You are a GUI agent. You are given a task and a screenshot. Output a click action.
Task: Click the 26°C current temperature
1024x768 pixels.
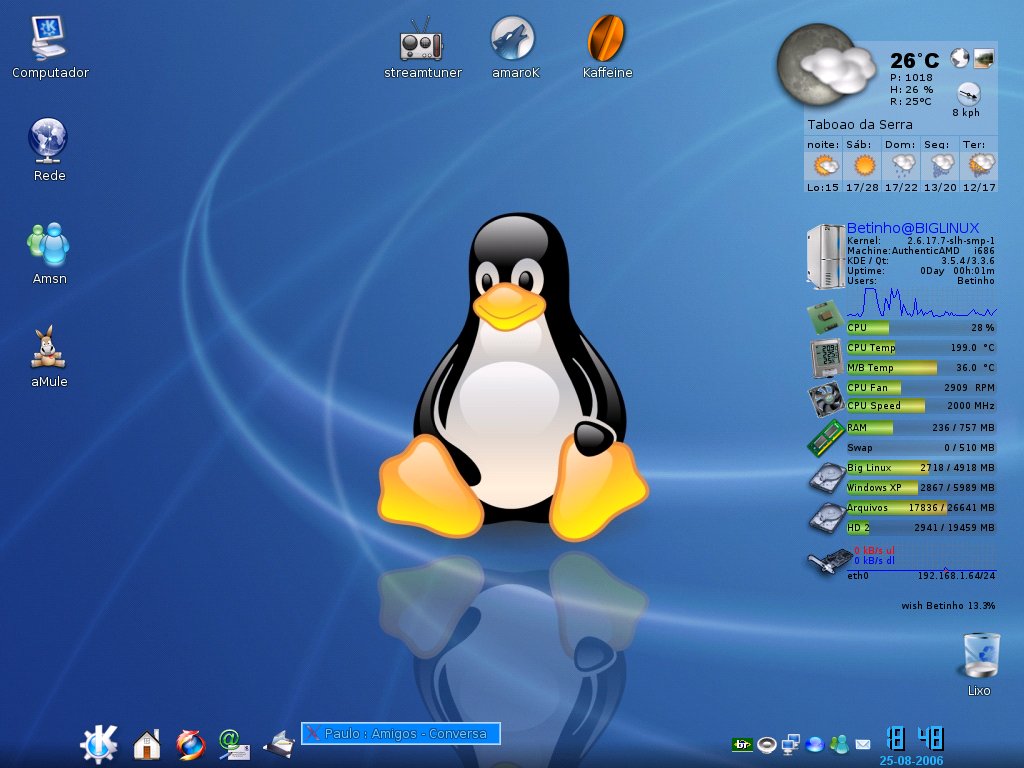914,61
